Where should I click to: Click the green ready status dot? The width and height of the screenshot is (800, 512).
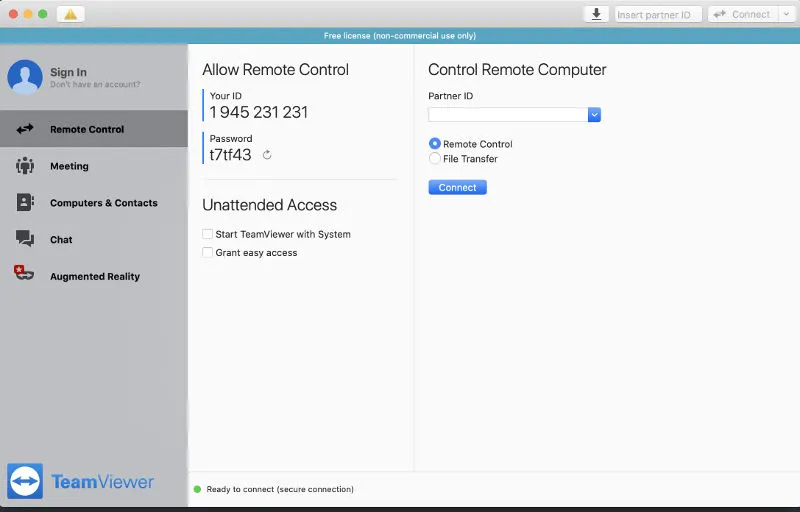point(197,489)
